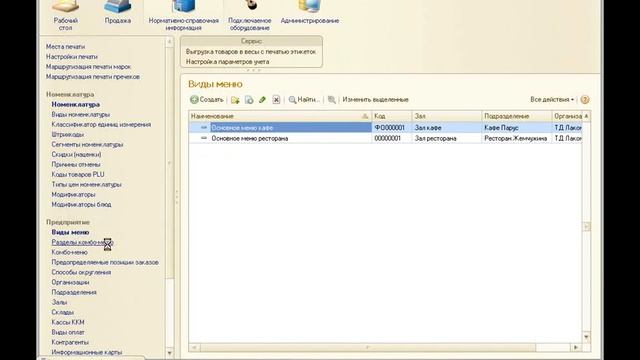Open Нормативно-справочная информация section
640x360 pixels.
point(183,16)
